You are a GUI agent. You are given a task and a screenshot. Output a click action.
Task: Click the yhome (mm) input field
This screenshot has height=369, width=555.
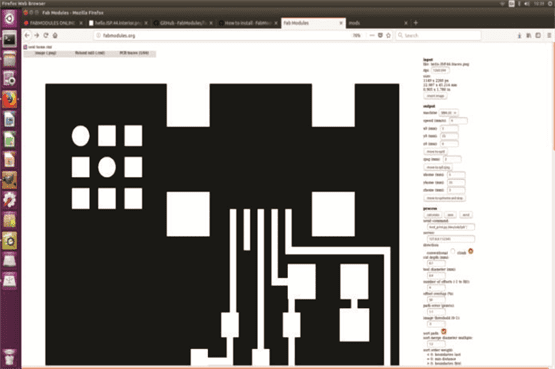click(456, 183)
